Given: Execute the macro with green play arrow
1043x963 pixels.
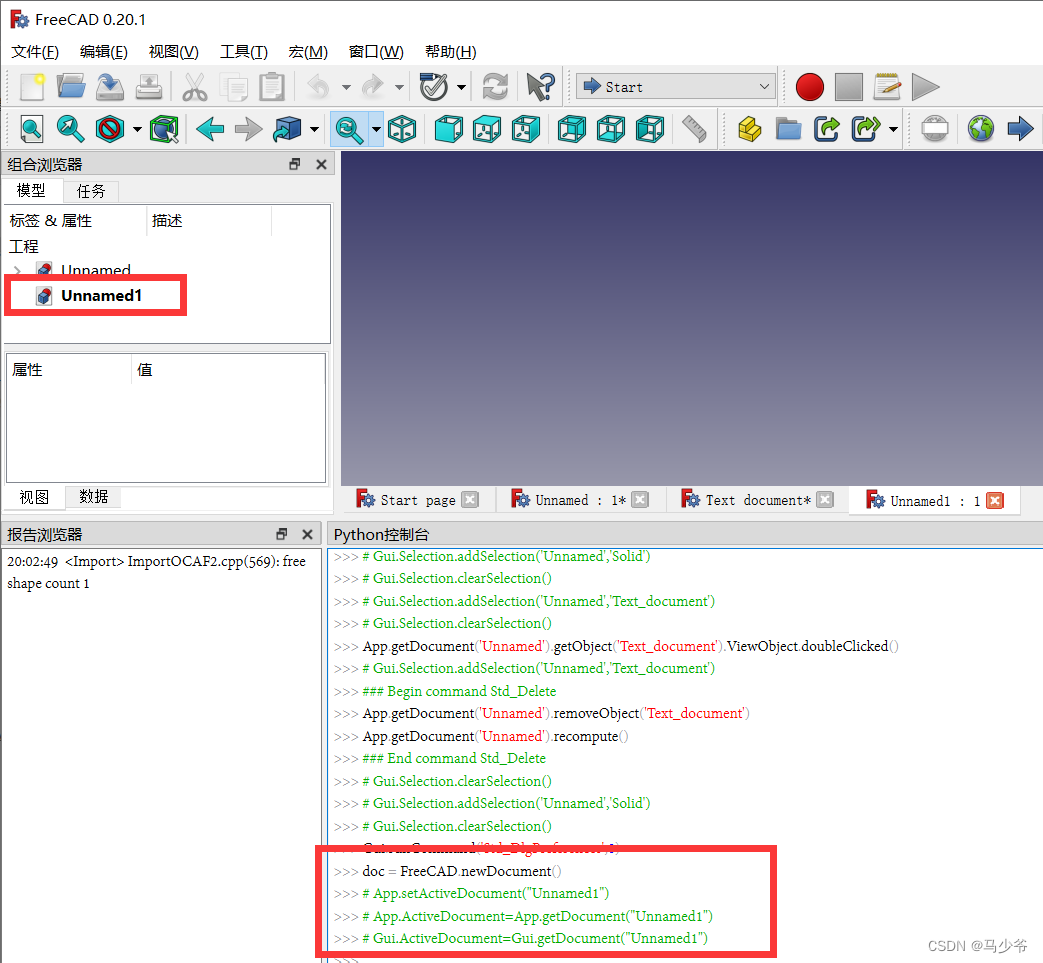Looking at the screenshot, I should pyautogui.click(x=925, y=87).
